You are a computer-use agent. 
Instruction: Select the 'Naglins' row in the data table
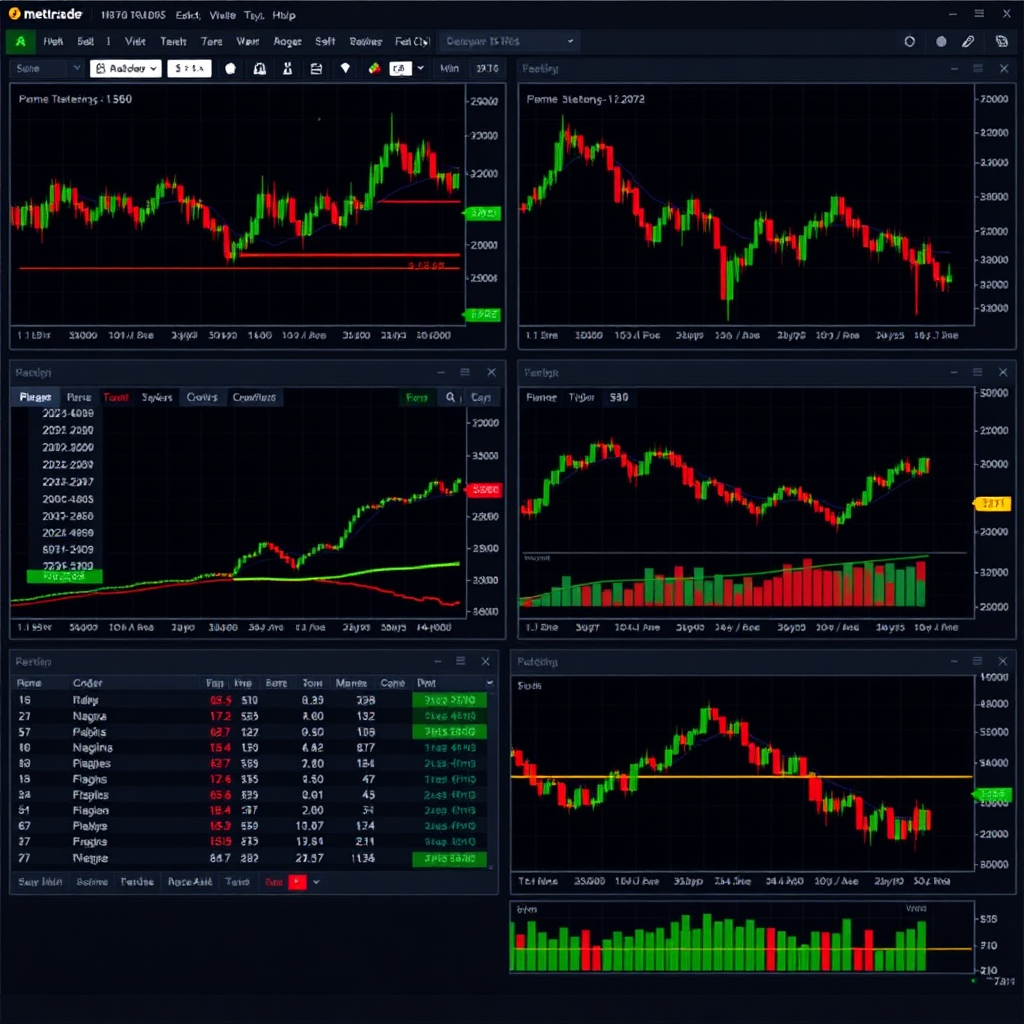[x=92, y=747]
